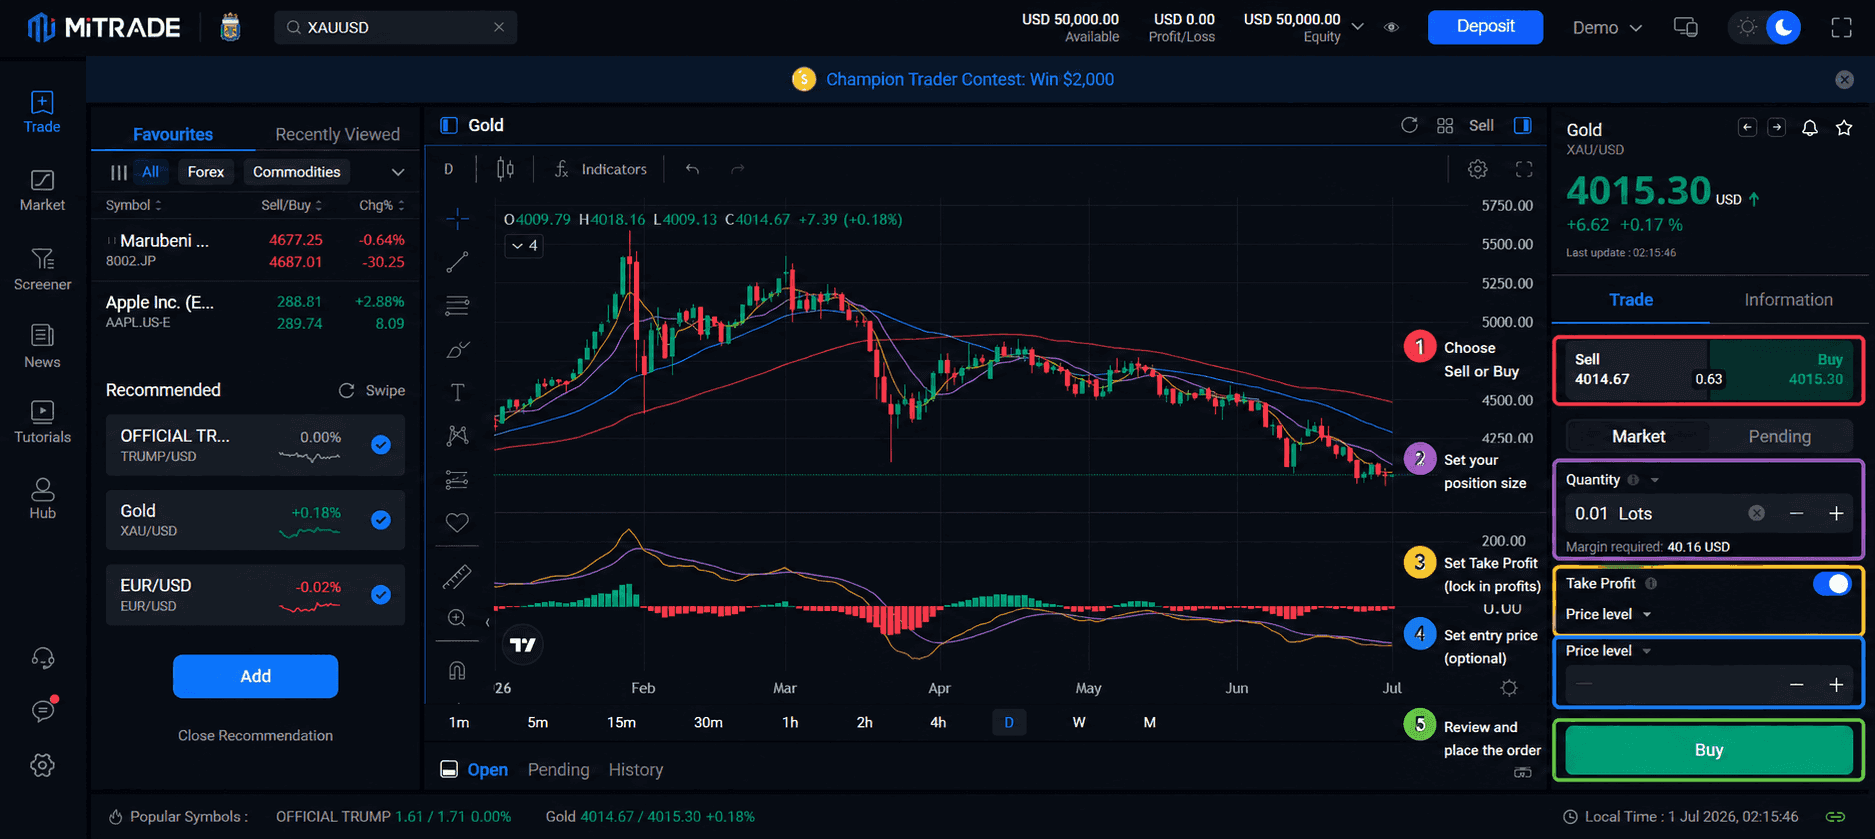Viewport: 1875px width, 839px height.
Task: Select the trend line drawing tool
Action: [x=457, y=263]
